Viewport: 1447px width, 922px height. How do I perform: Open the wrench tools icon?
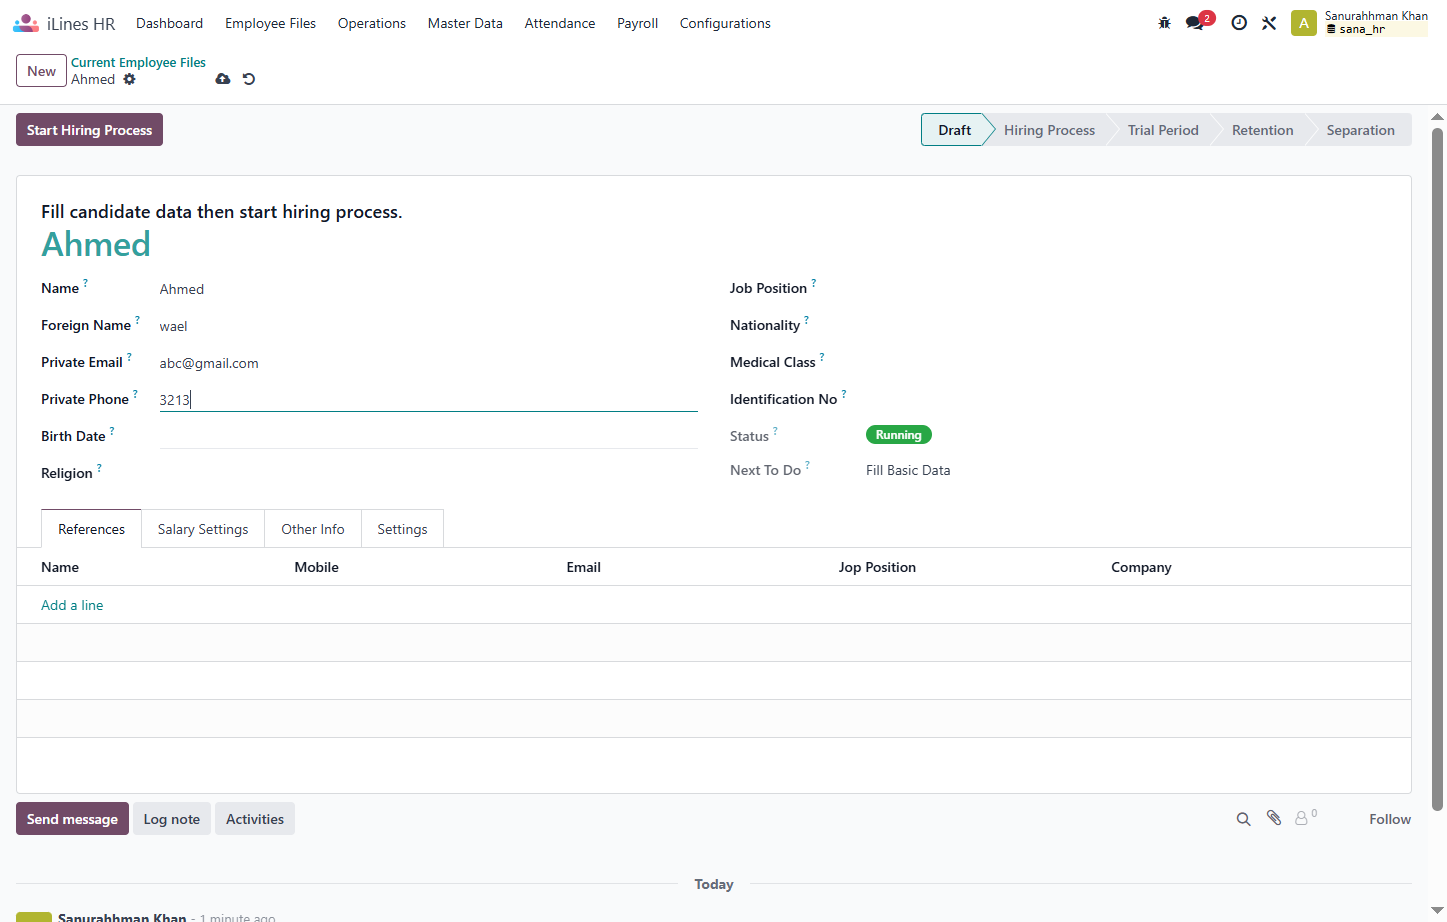[x=1269, y=23]
